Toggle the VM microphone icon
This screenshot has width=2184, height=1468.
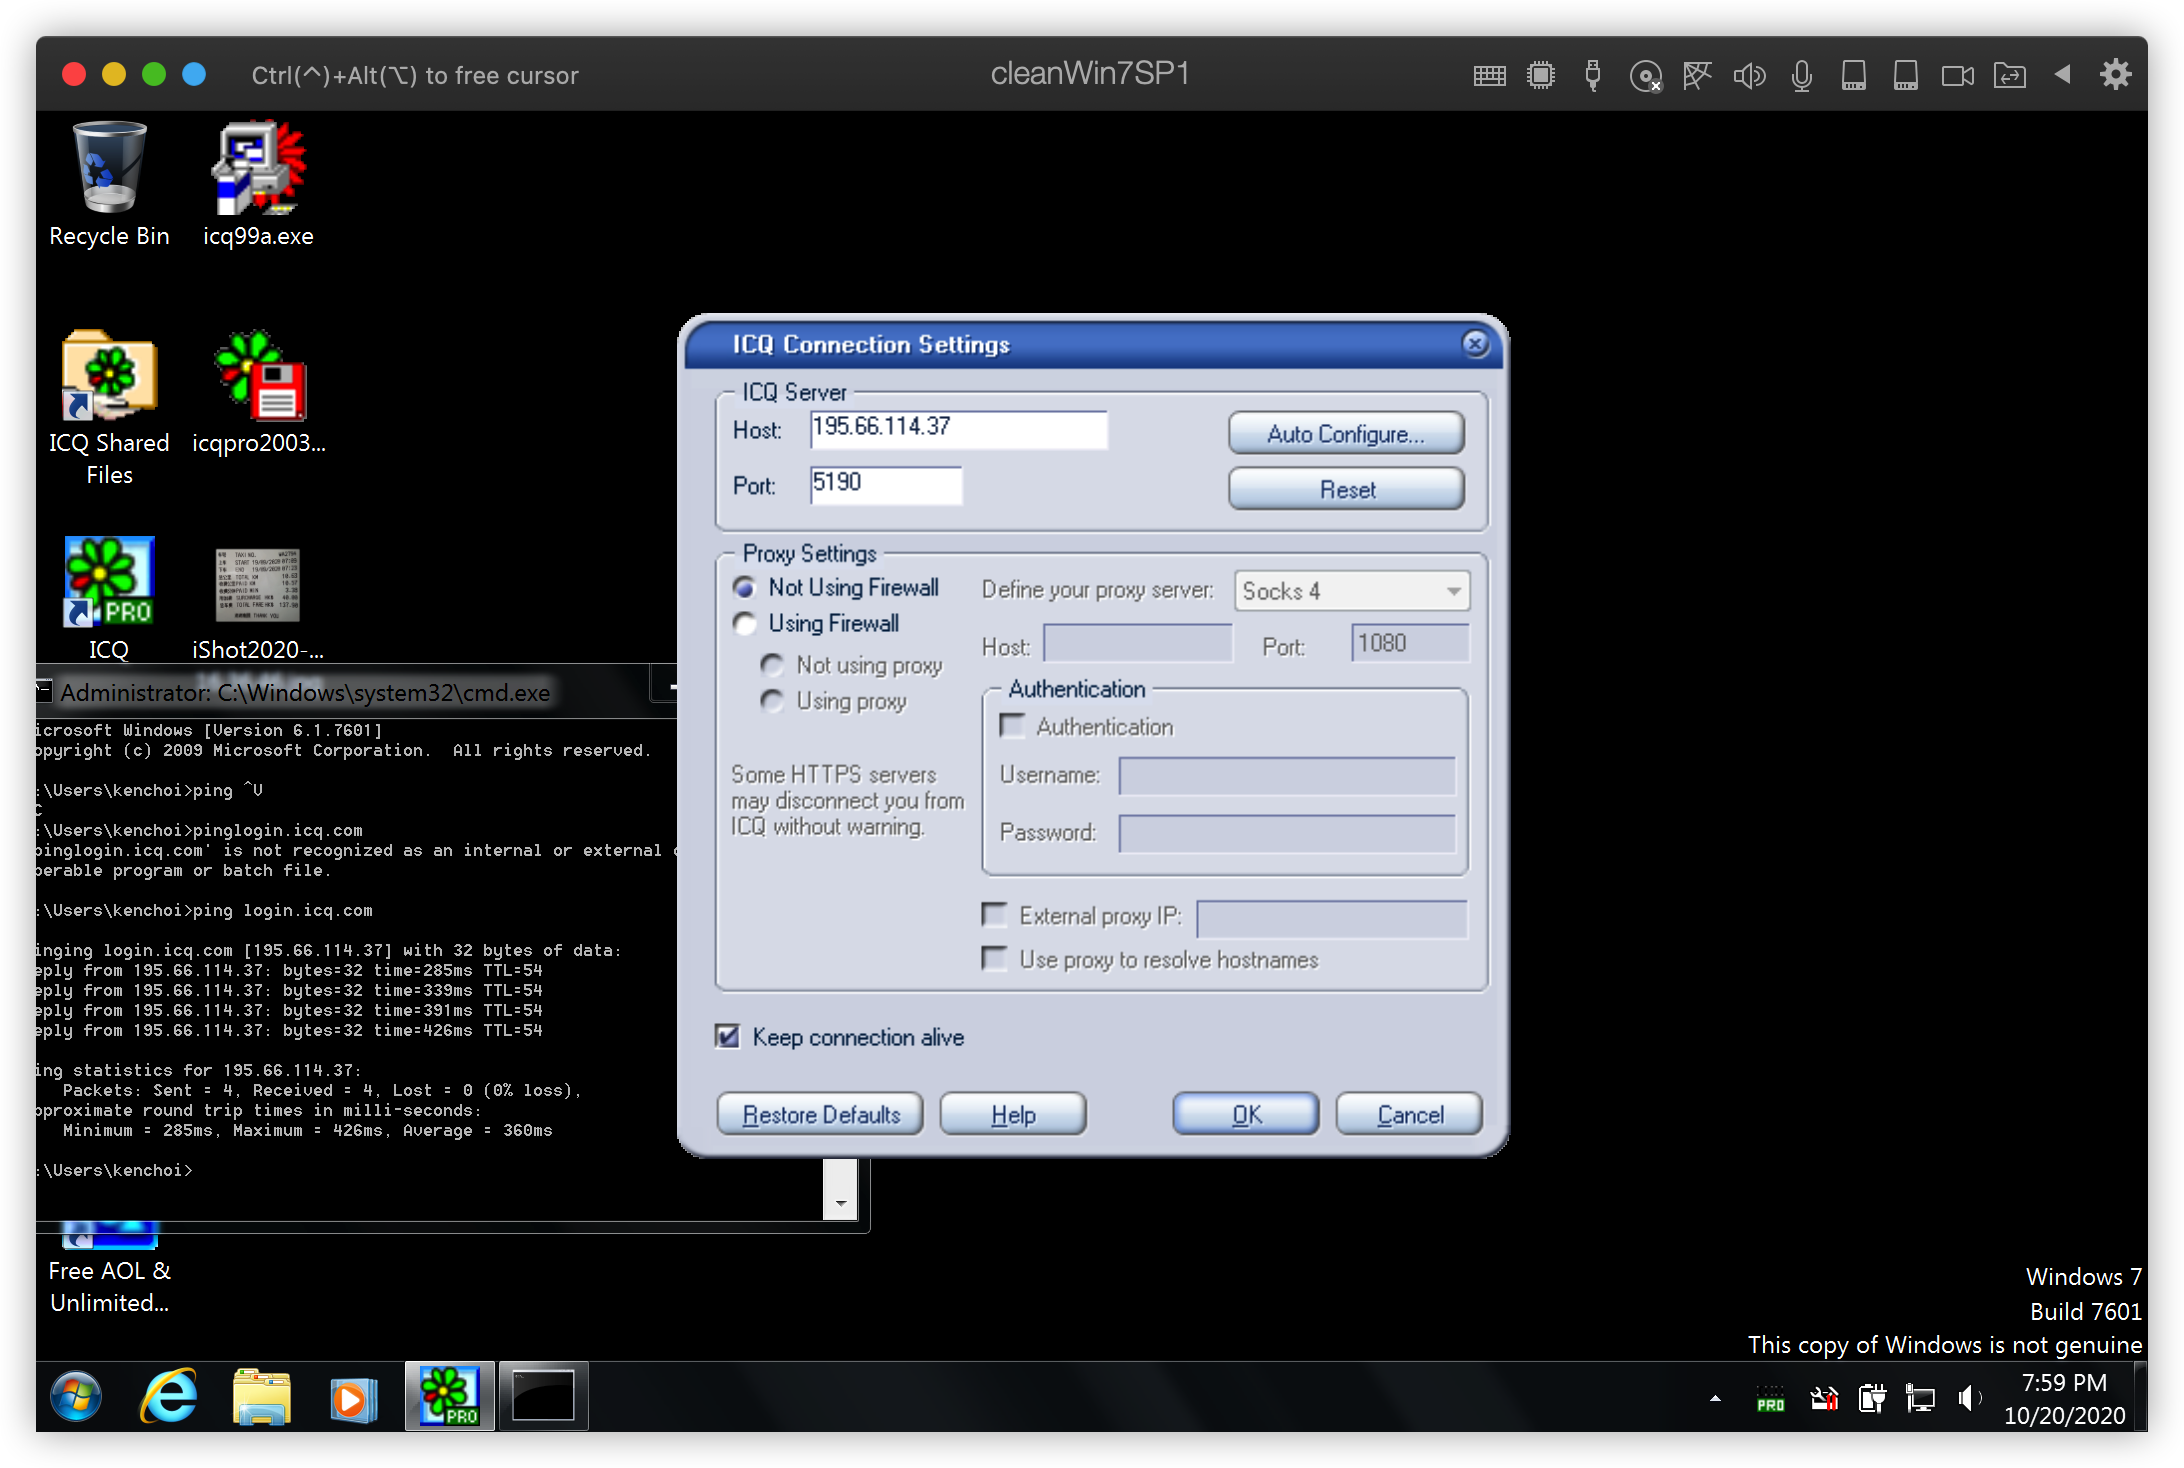click(x=1801, y=75)
